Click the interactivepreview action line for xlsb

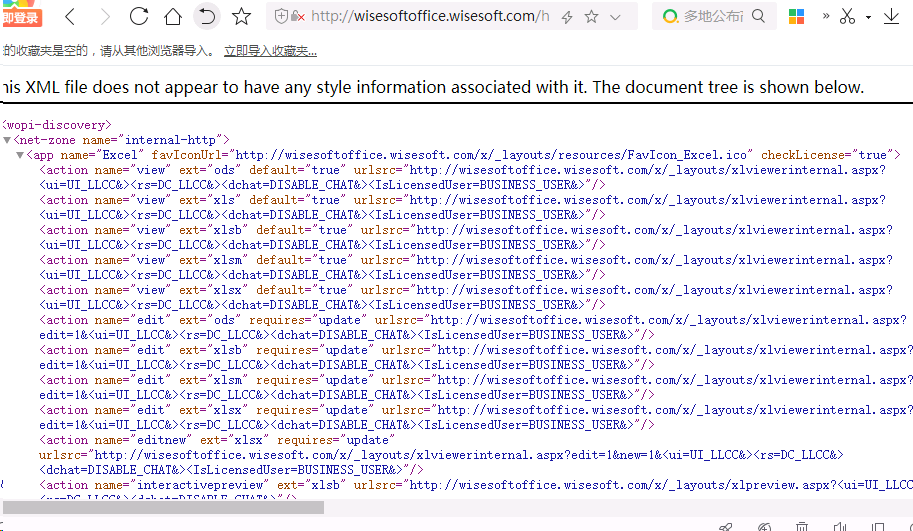[x=476, y=485]
